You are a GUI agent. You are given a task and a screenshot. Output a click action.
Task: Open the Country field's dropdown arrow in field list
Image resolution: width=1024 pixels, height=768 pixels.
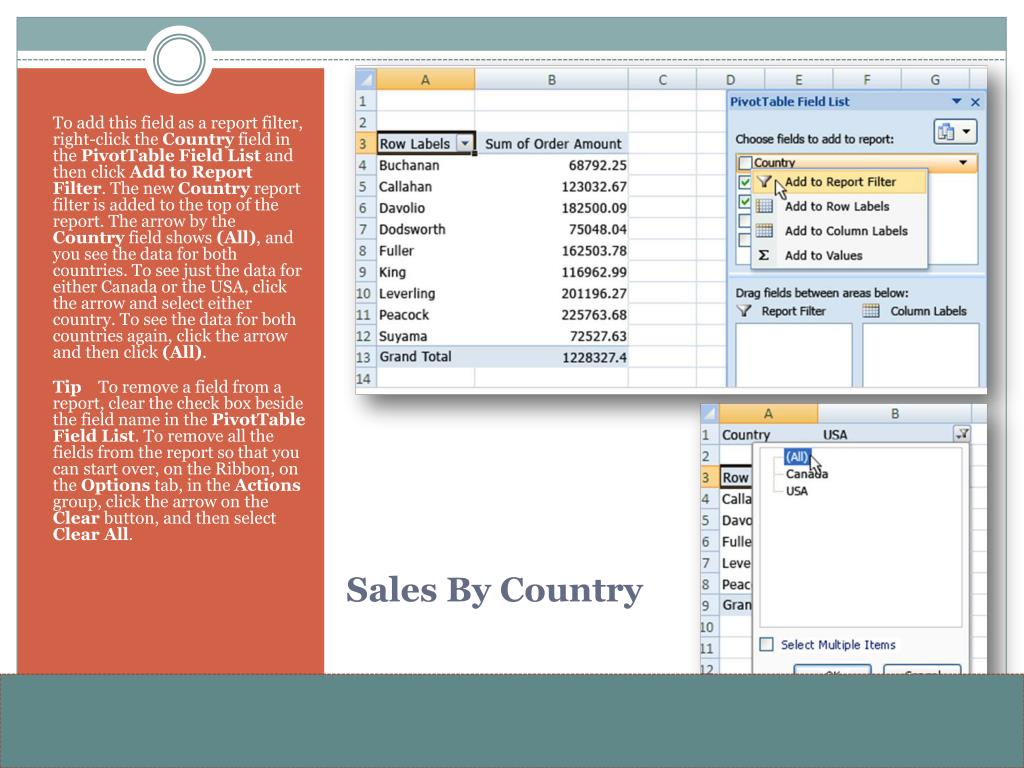coord(963,163)
